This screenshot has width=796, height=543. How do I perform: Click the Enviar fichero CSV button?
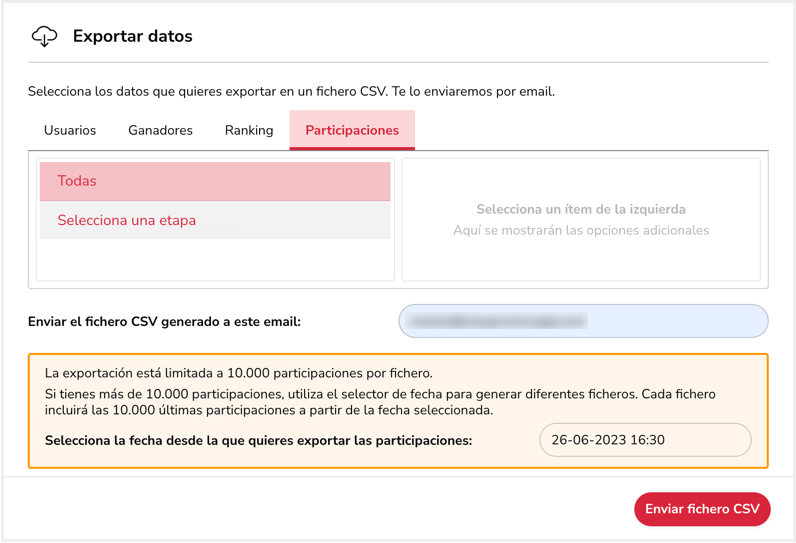[x=702, y=509]
